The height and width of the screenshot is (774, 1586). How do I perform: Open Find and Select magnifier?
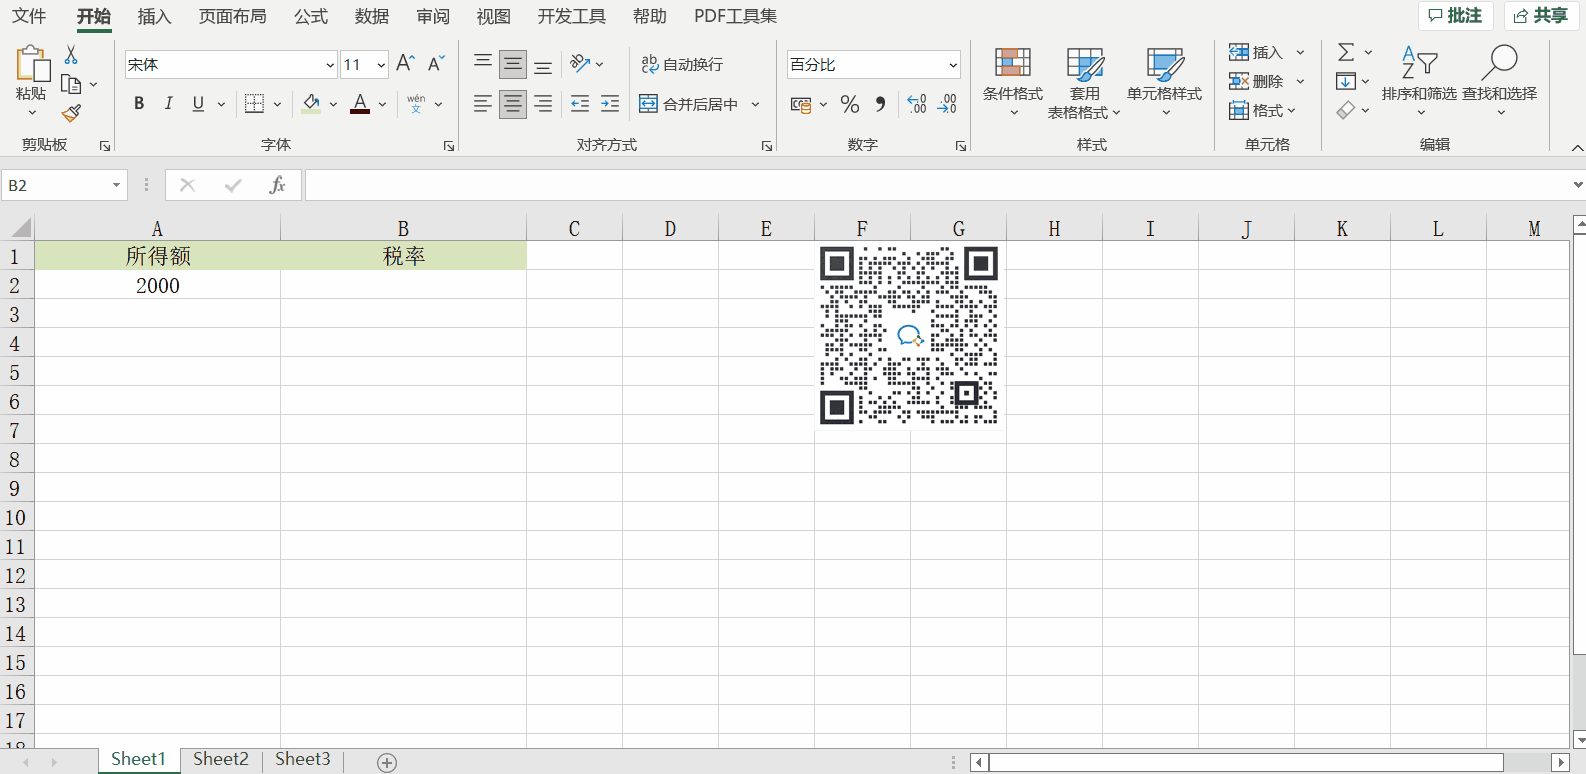coord(1499,80)
